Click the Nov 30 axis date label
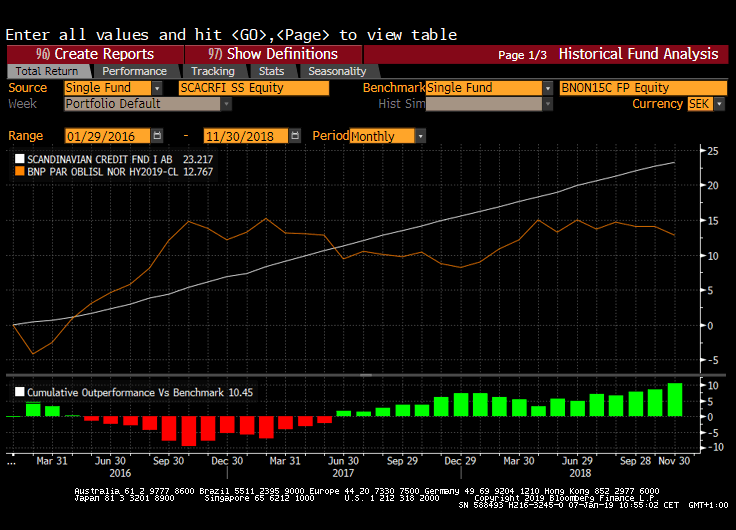Screen dimensions: 736x530 (674, 461)
